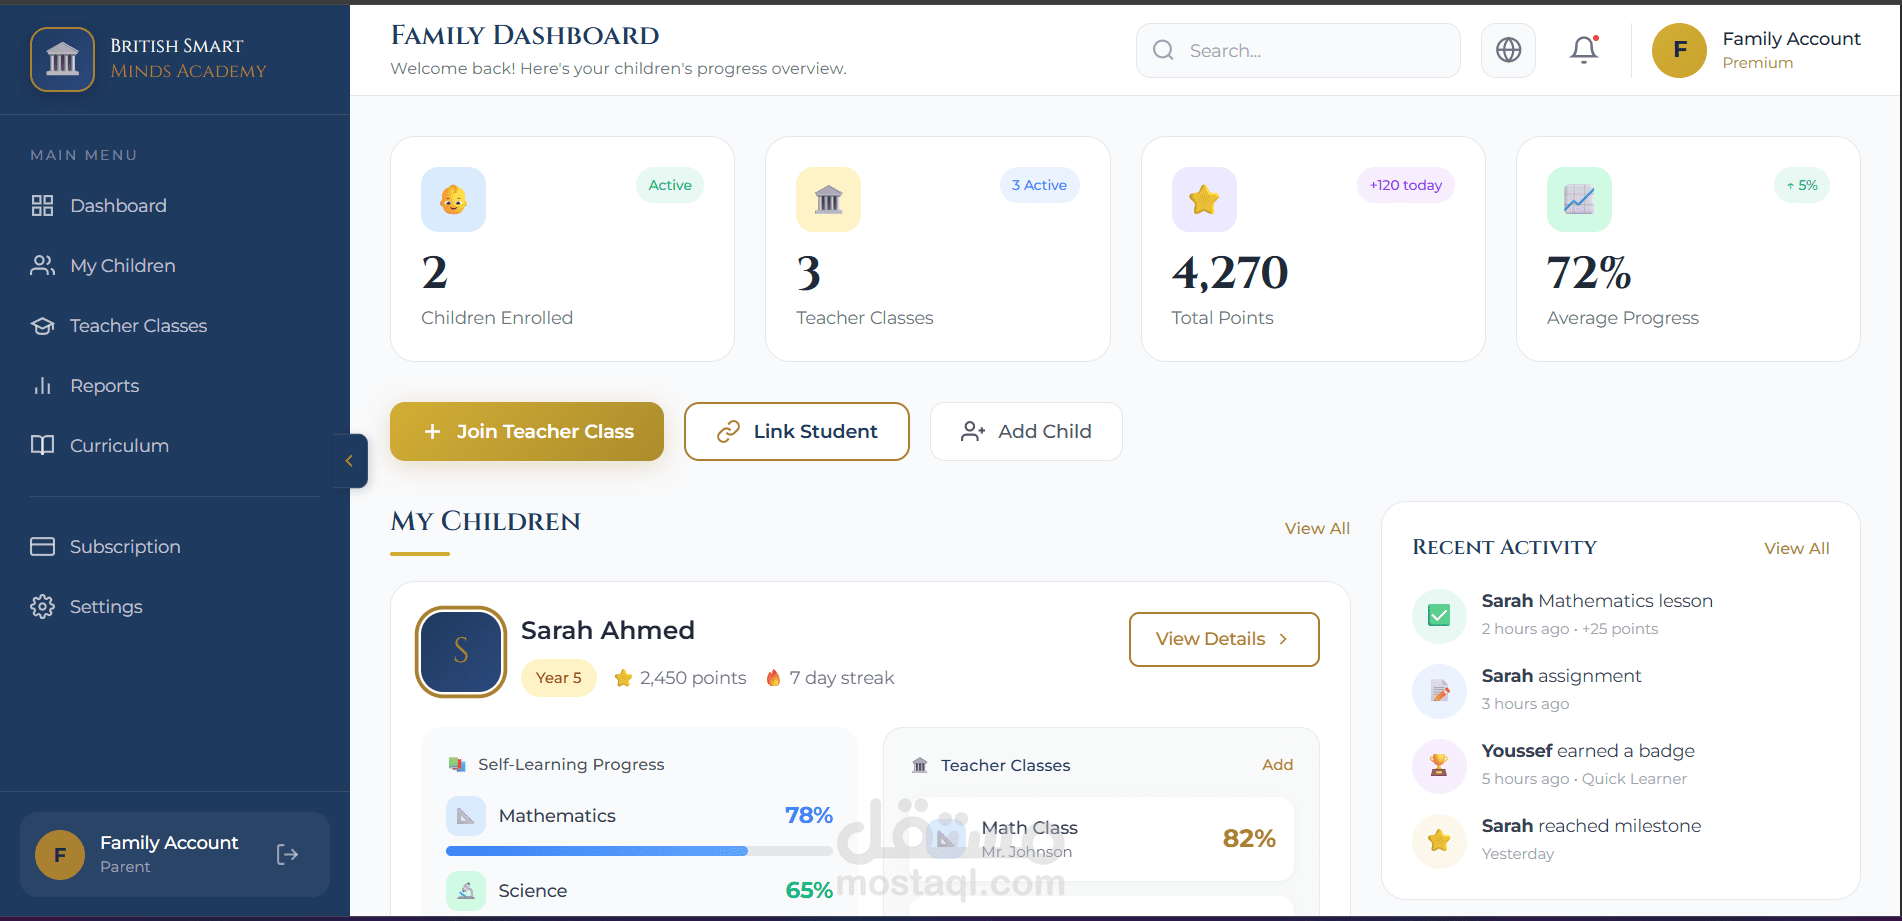This screenshot has width=1902, height=921.
Task: Click the "+120 today" badge
Action: pyautogui.click(x=1406, y=185)
